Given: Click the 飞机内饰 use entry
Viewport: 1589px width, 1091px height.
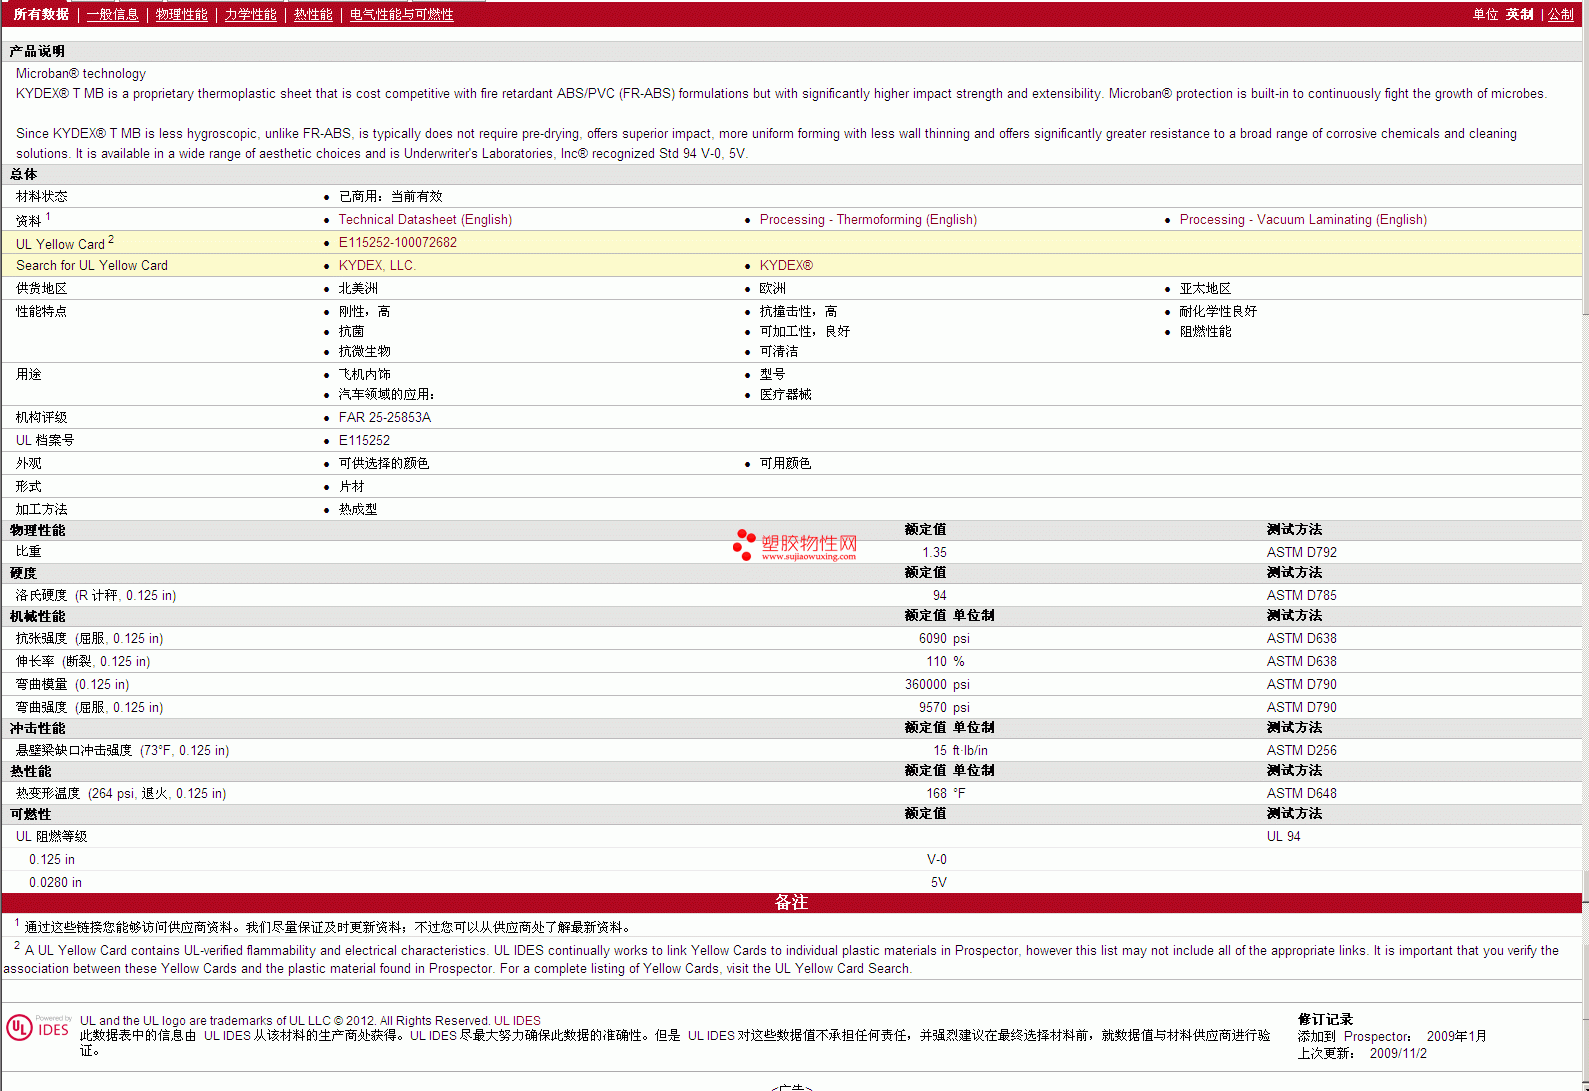Looking at the screenshot, I should [x=364, y=374].
